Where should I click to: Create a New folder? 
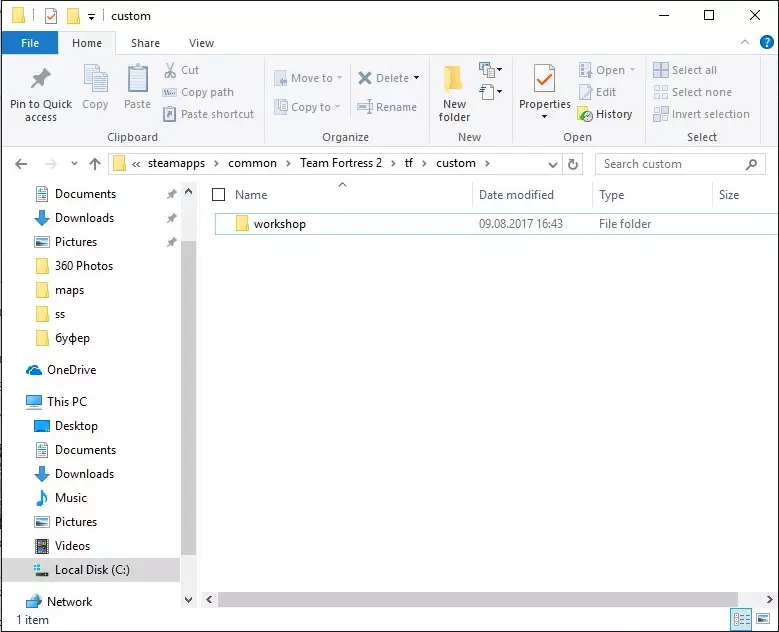(454, 93)
